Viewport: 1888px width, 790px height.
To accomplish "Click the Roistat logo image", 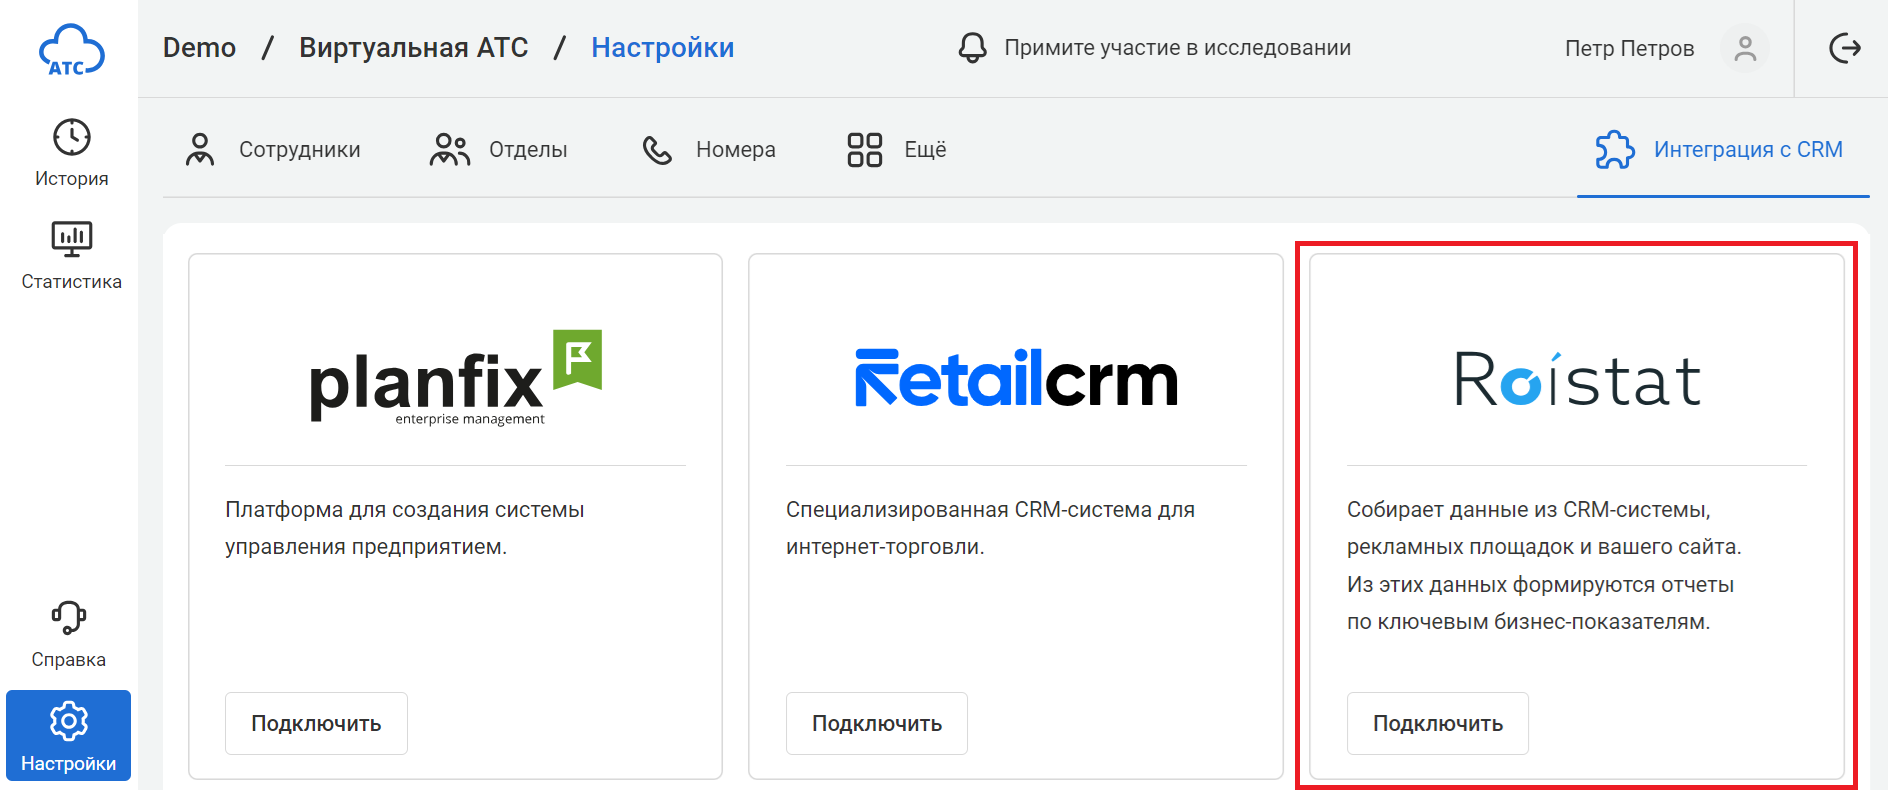I will [1576, 380].
